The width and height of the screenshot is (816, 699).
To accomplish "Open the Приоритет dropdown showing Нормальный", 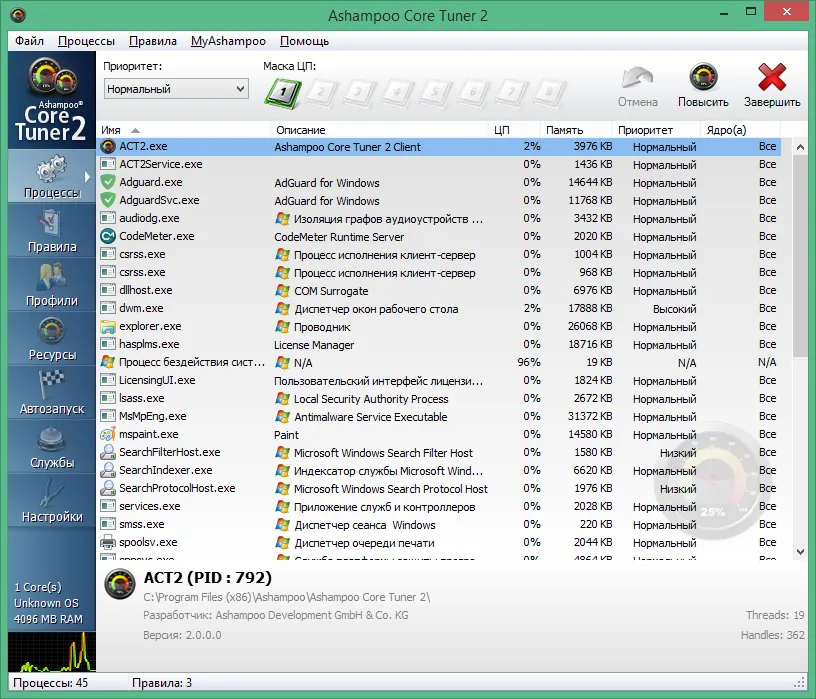I will pos(176,89).
